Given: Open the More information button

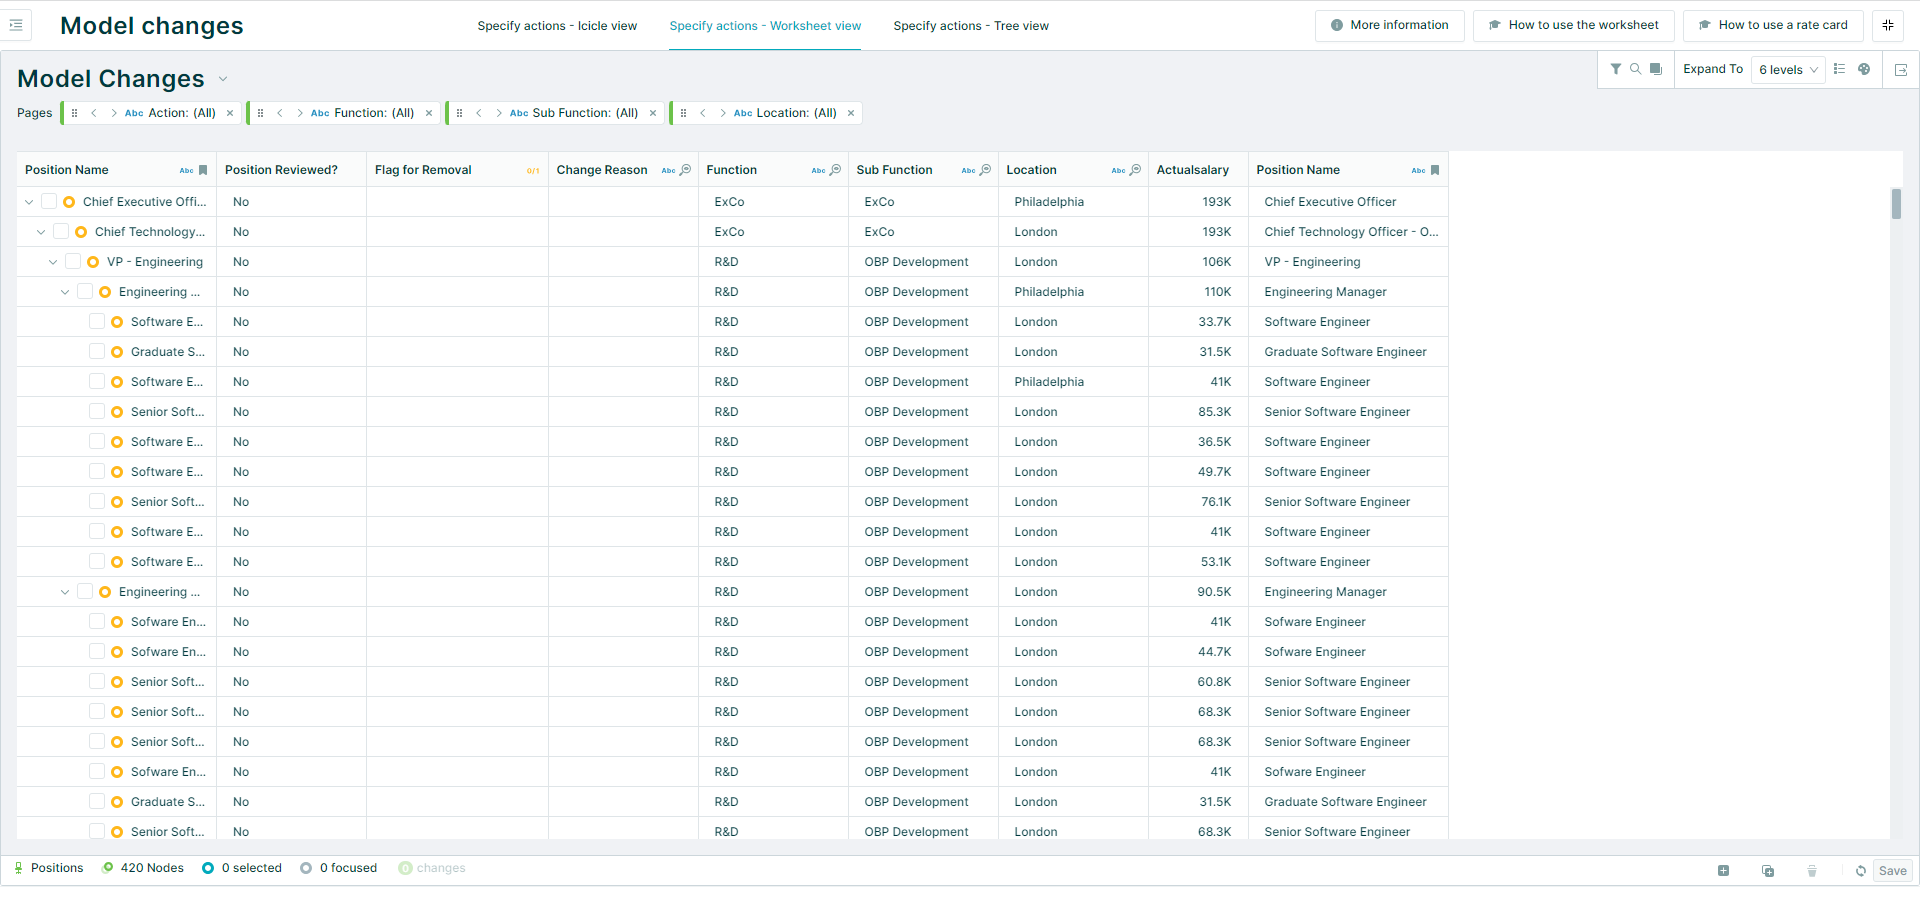Looking at the screenshot, I should pos(1390,25).
